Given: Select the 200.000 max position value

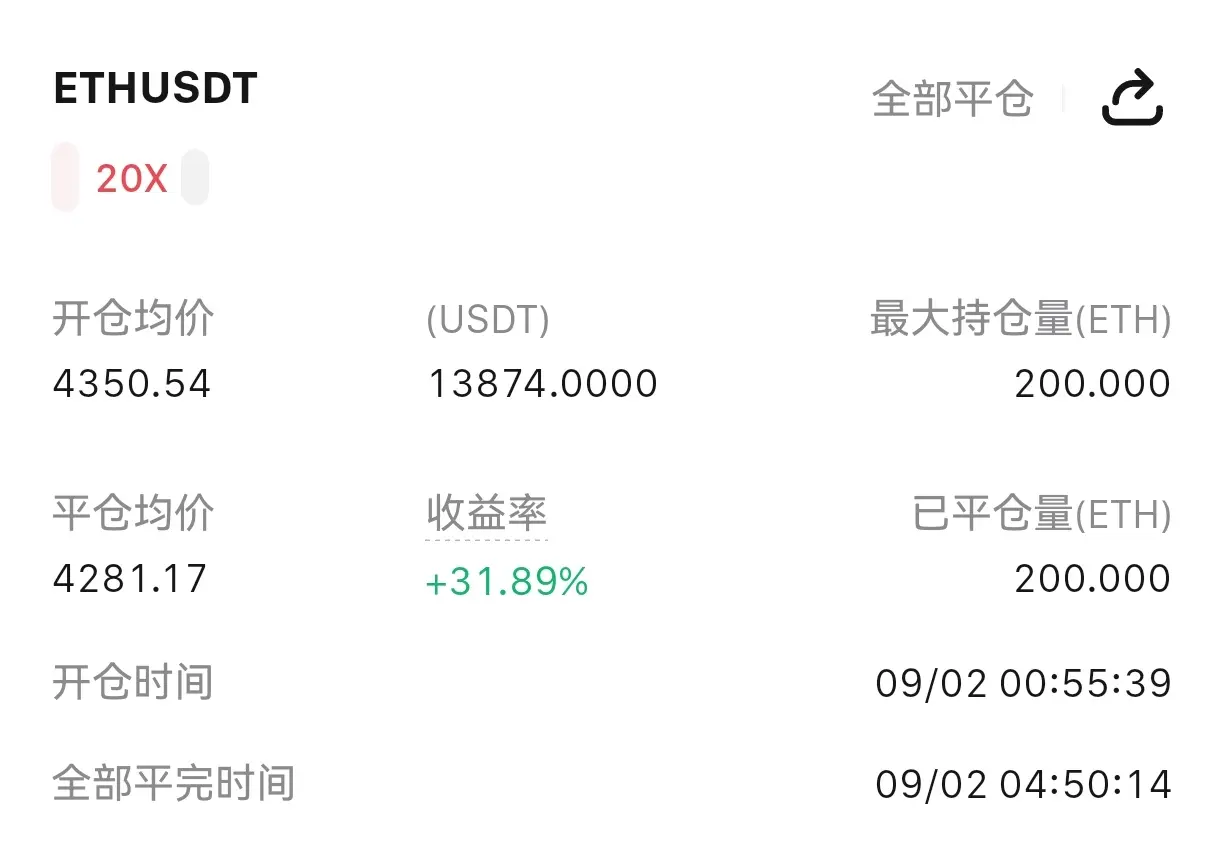Looking at the screenshot, I should pos(1093,384).
